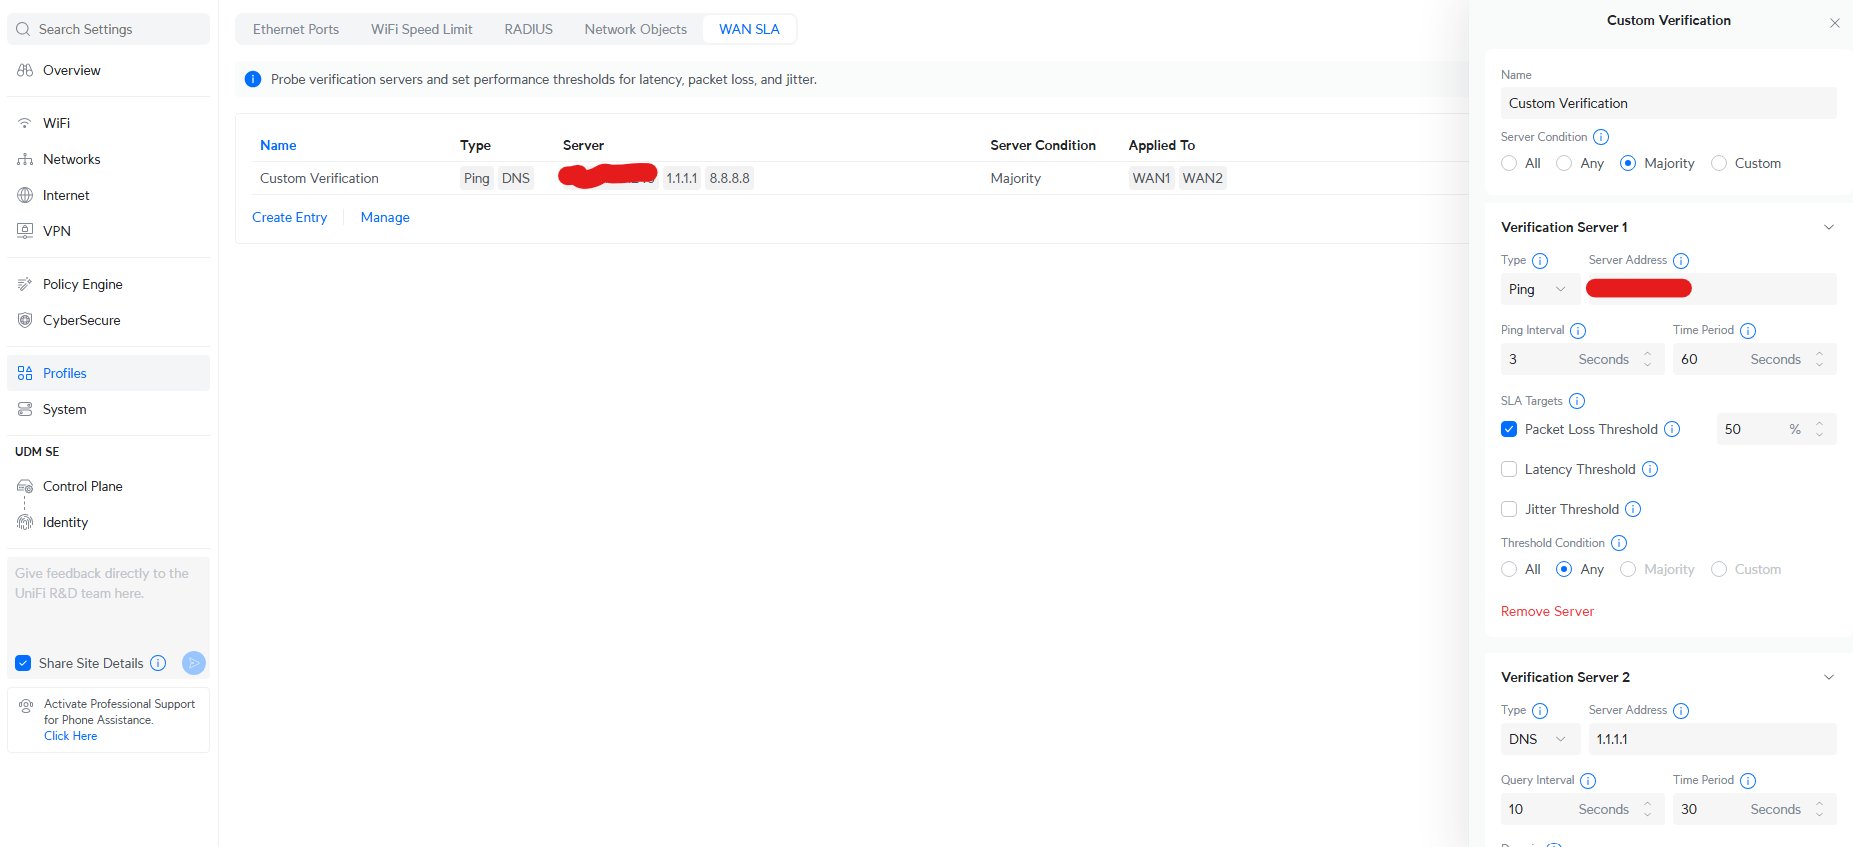Open the RADIUS tab
The height and width of the screenshot is (847, 1853).
point(528,29)
